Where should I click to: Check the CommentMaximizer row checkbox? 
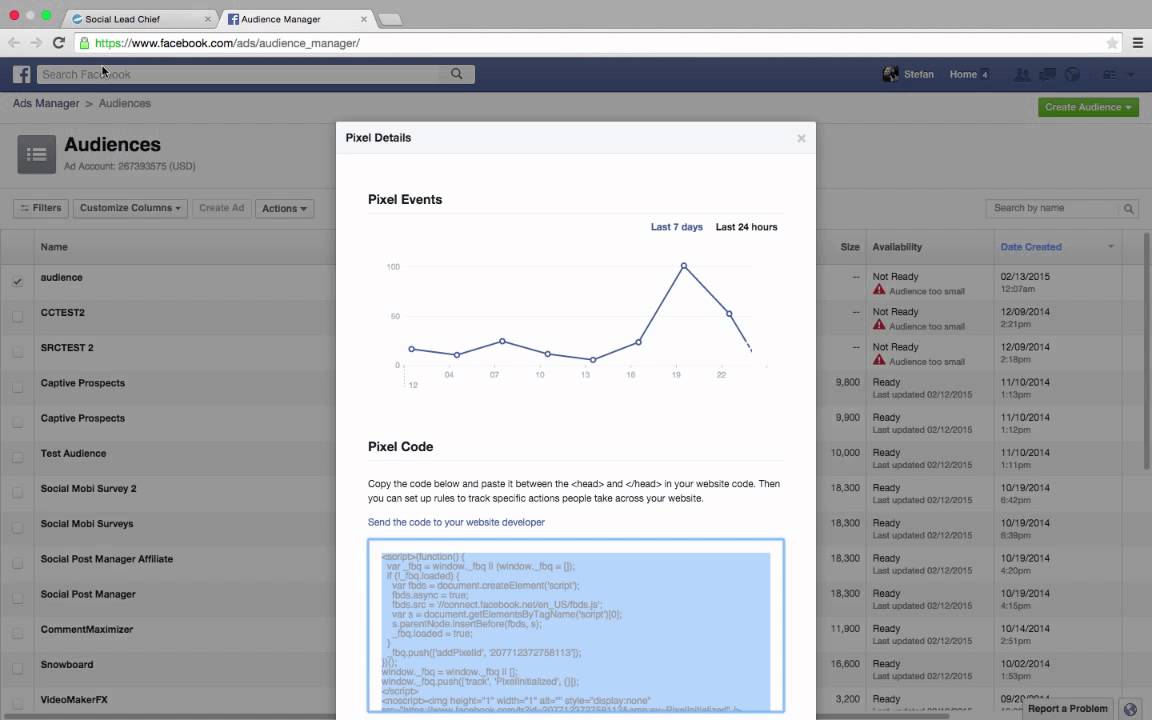coord(18,633)
